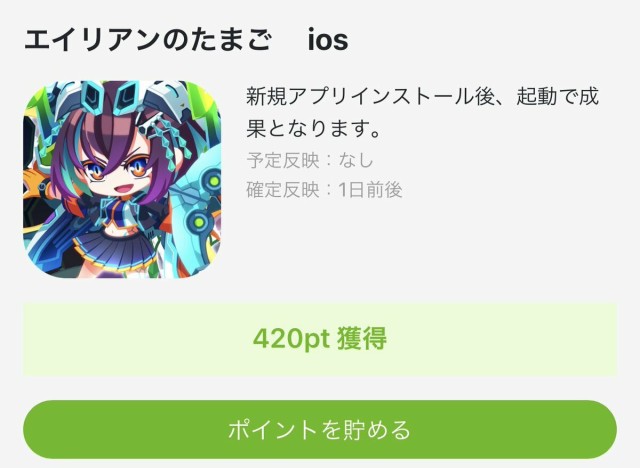This screenshot has height=468, width=640.
Task: Tap the ポイント word on green button
Action: (x=272, y=430)
